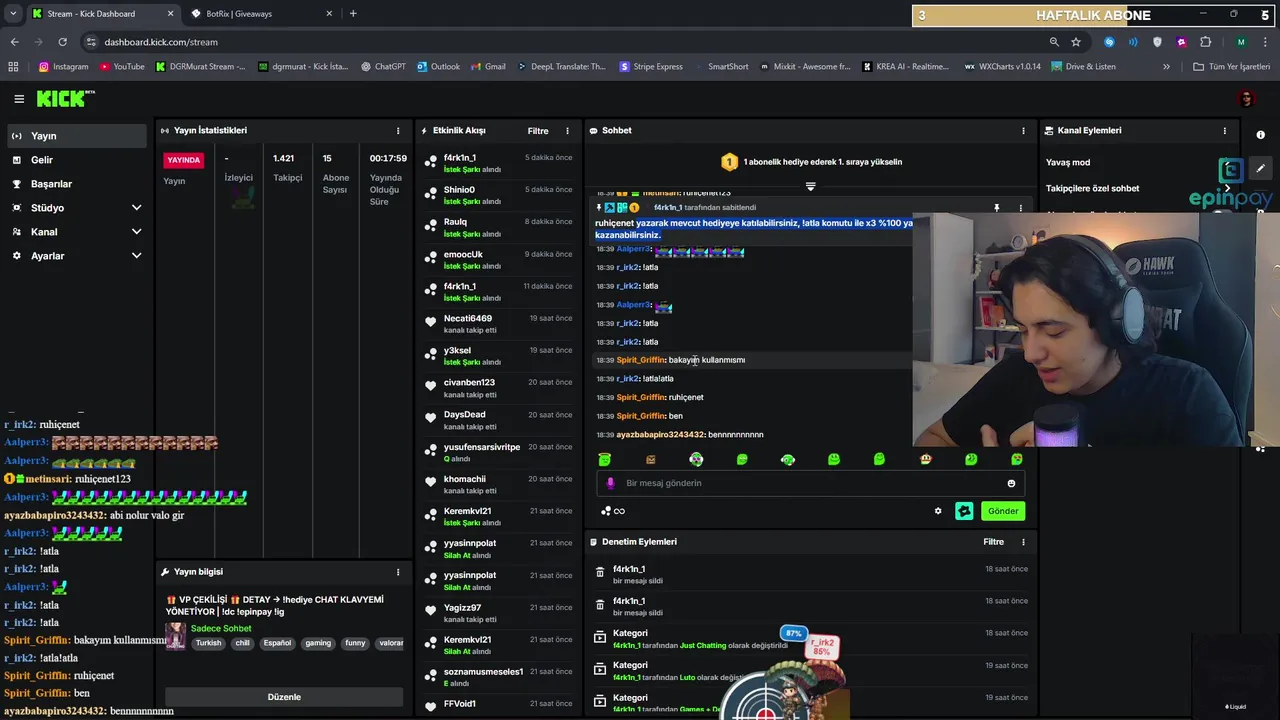
Task: Click the Turkish stream tag
Action: pos(208,644)
